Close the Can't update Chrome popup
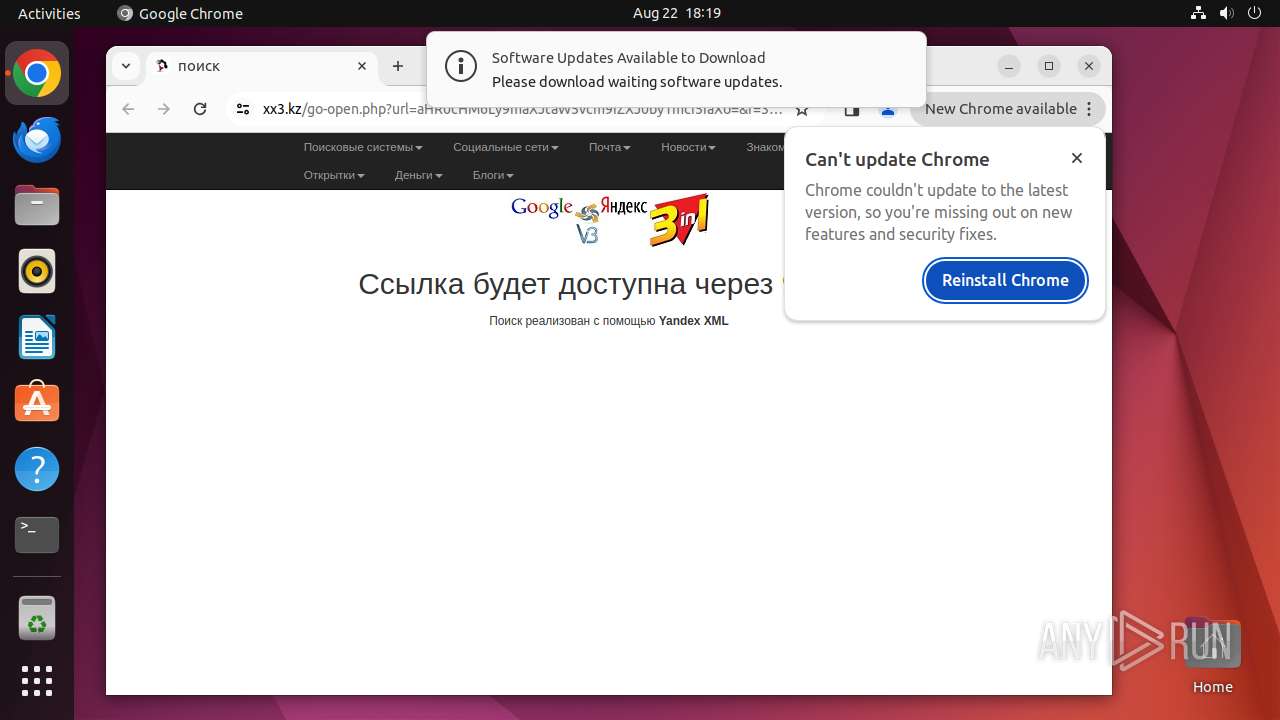 [1077, 158]
